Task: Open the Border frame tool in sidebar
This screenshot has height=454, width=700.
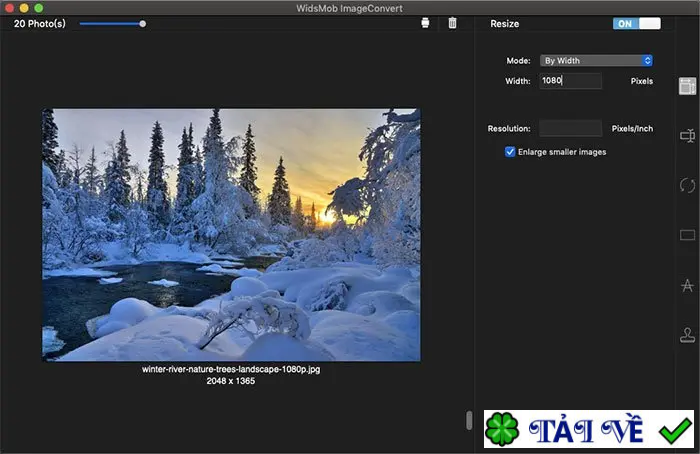Action: (x=687, y=236)
